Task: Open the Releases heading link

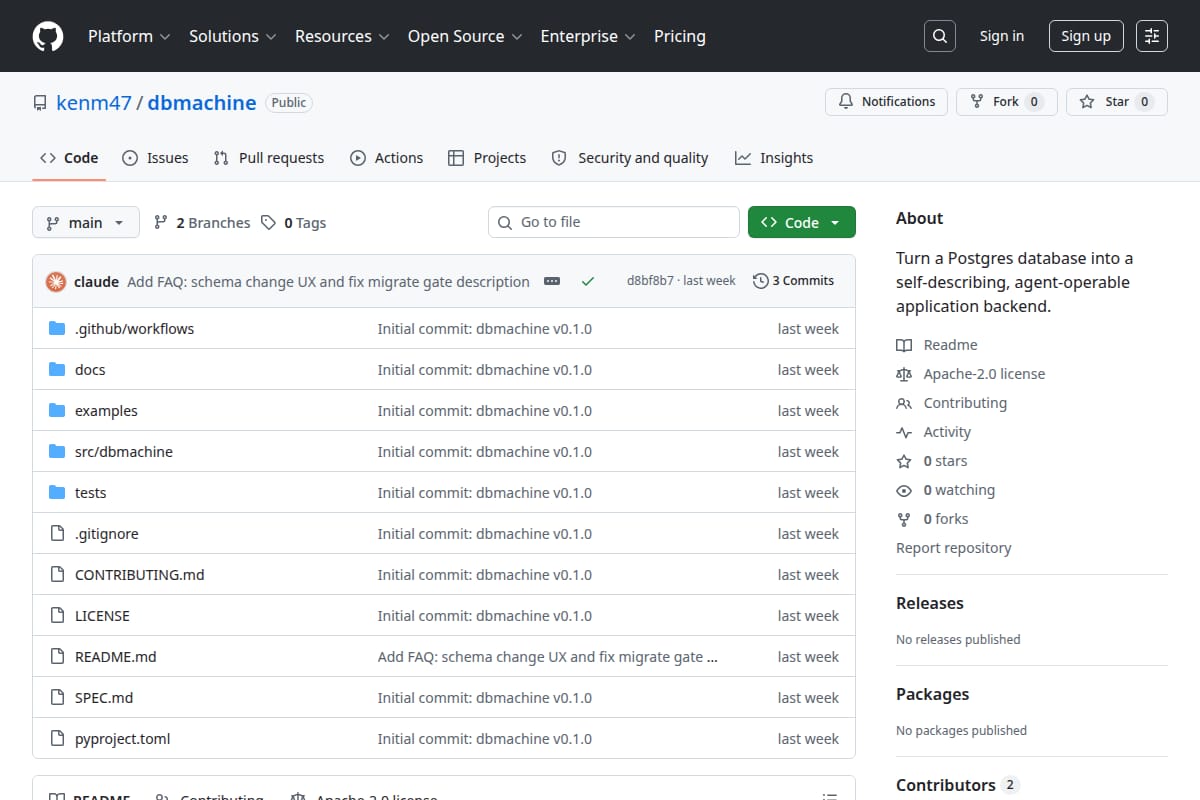Action: pyautogui.click(x=930, y=603)
